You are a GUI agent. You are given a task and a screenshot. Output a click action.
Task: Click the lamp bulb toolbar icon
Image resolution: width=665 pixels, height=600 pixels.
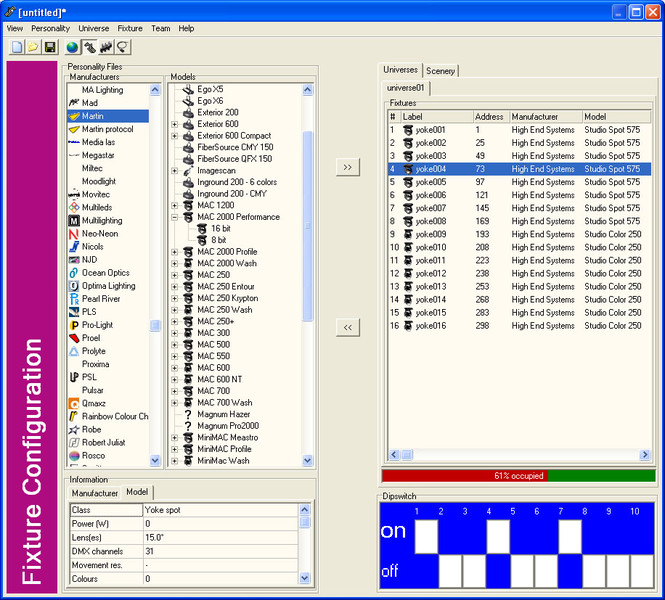point(123,47)
